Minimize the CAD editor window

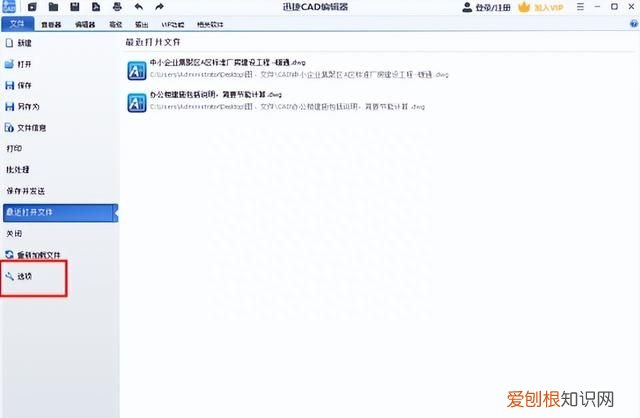point(597,7)
